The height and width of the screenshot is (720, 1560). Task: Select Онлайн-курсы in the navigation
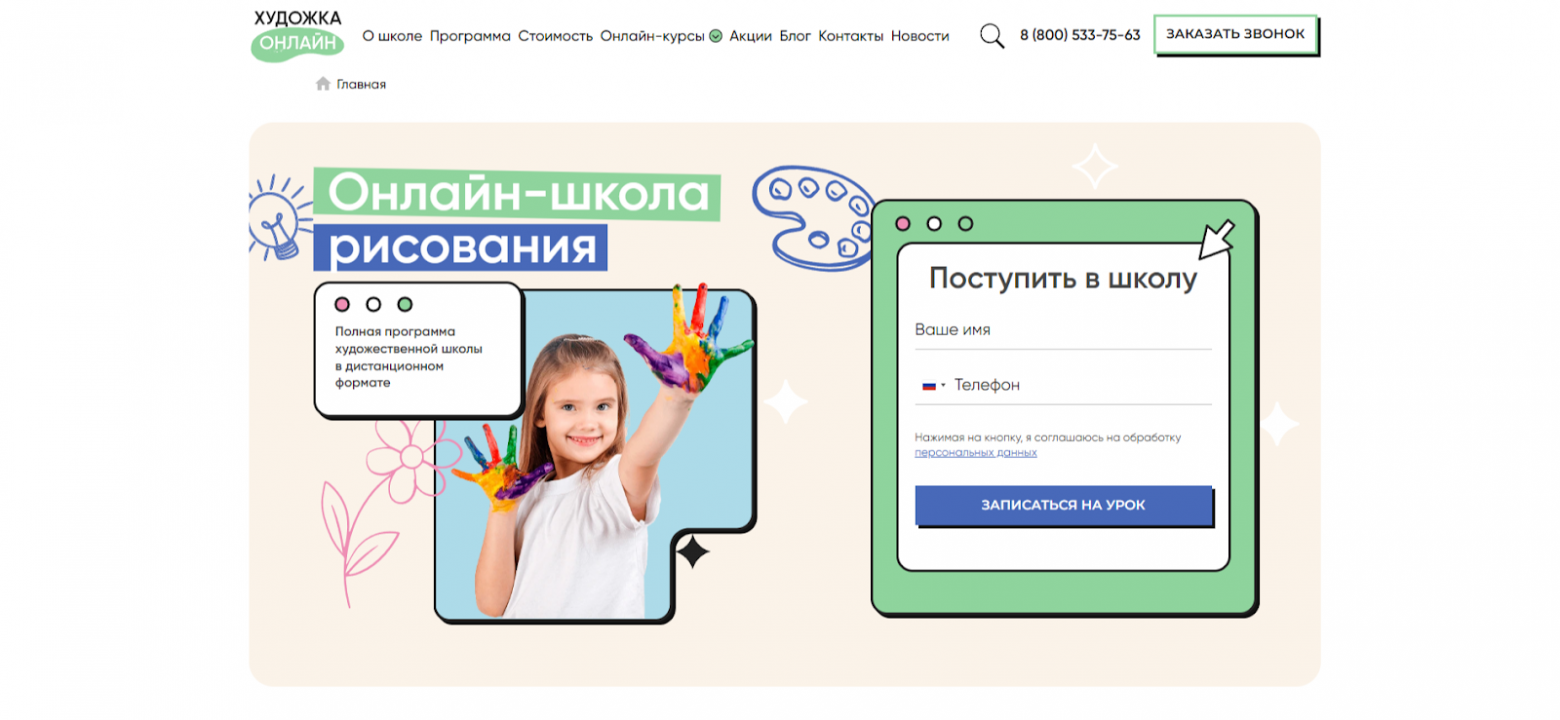[653, 36]
